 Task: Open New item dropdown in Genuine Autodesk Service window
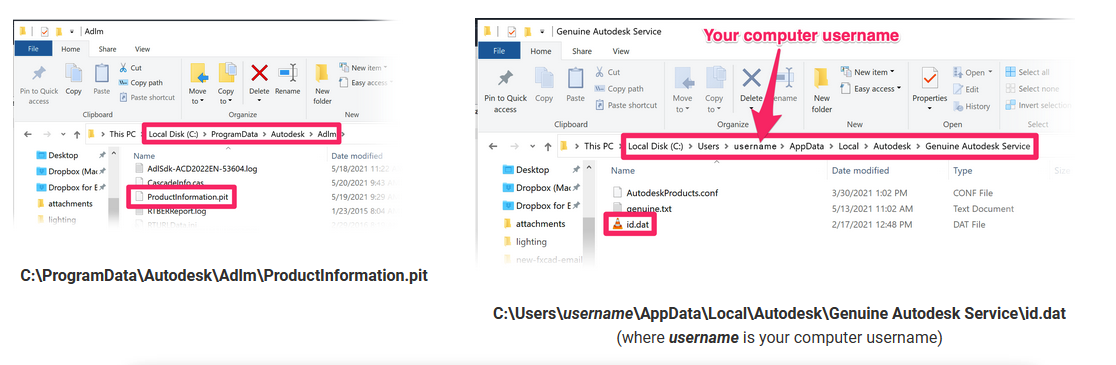867,72
